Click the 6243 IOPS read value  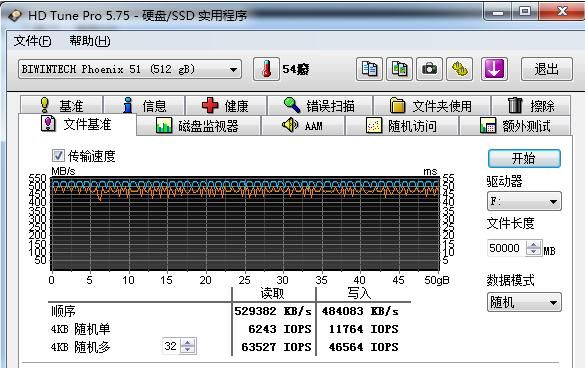click(280, 329)
